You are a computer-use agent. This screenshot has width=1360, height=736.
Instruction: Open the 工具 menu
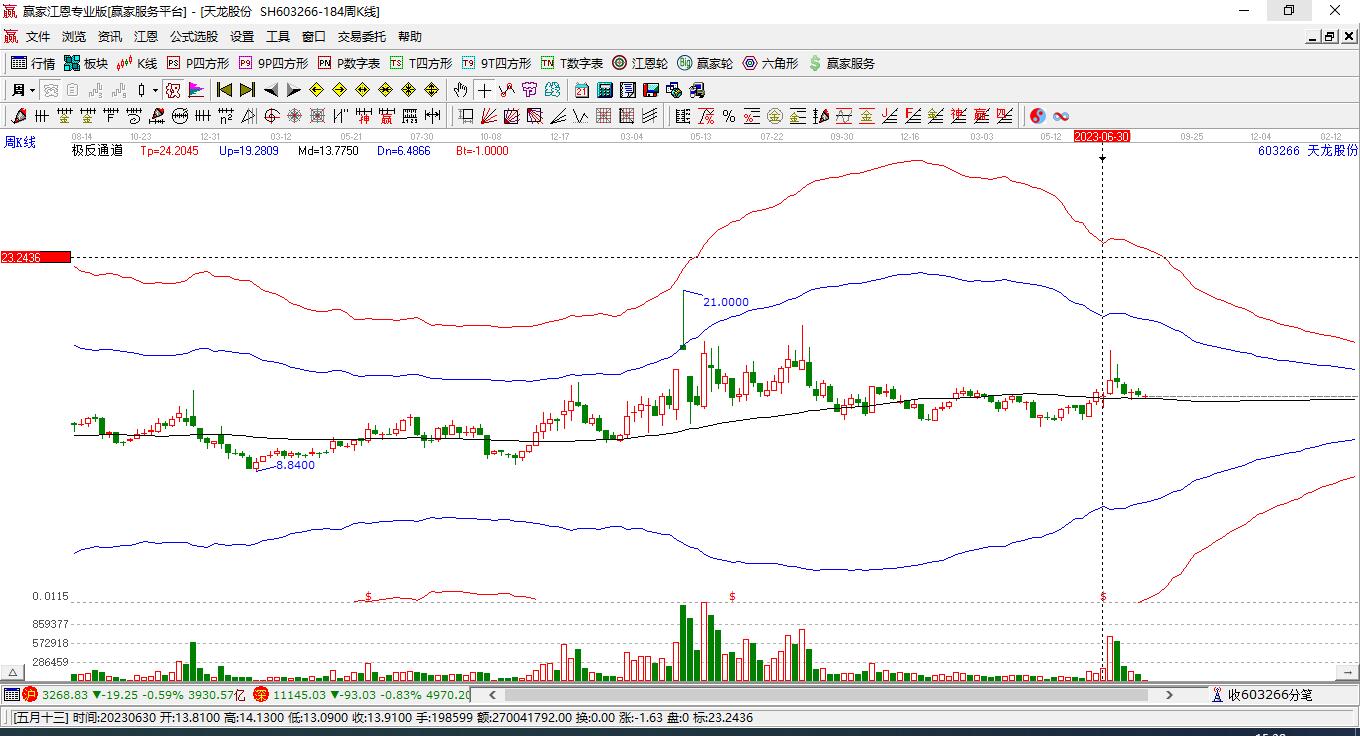pyautogui.click(x=278, y=37)
